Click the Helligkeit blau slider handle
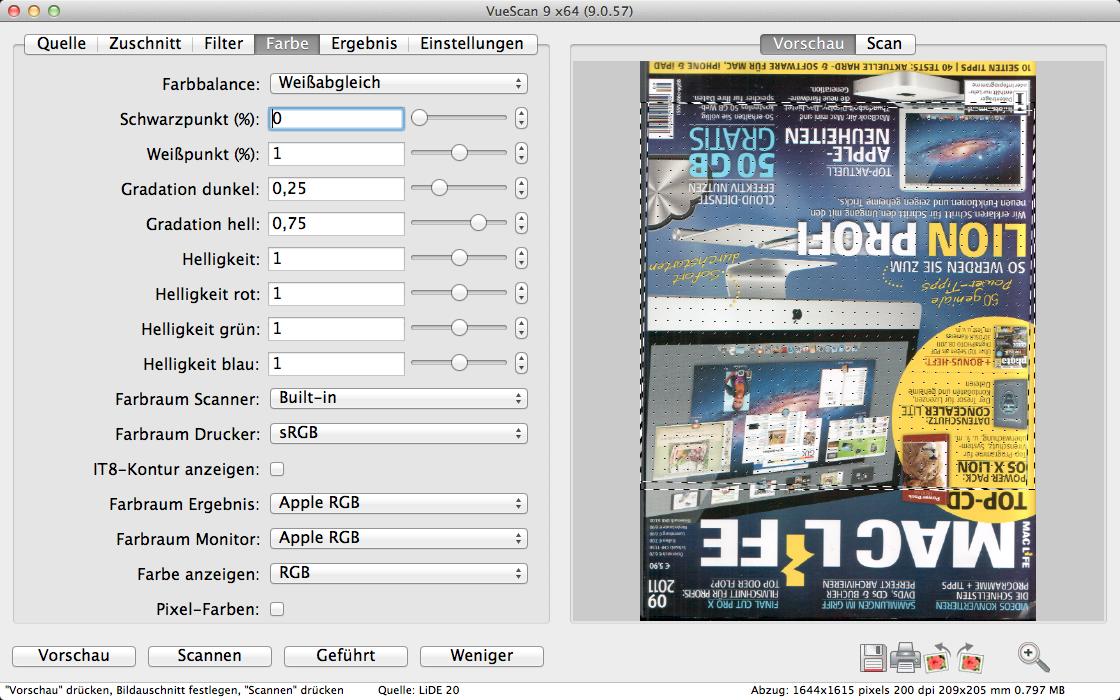Image resolution: width=1120 pixels, height=700 pixels. (459, 363)
